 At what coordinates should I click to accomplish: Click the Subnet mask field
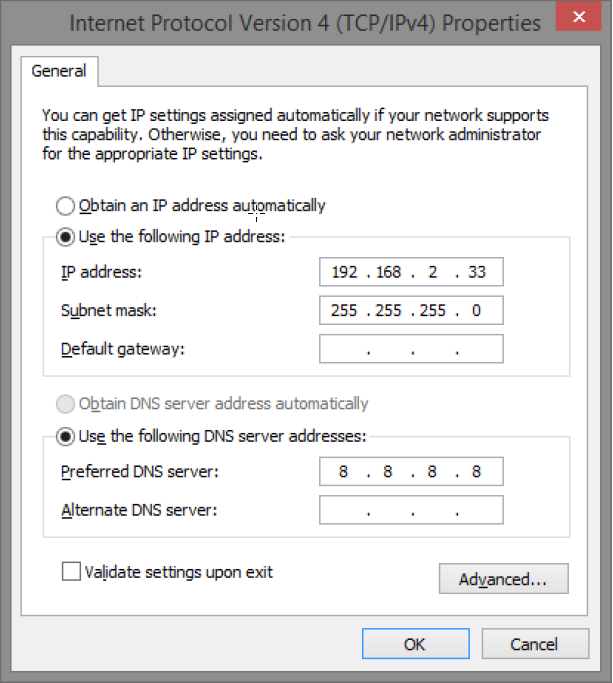coord(411,310)
